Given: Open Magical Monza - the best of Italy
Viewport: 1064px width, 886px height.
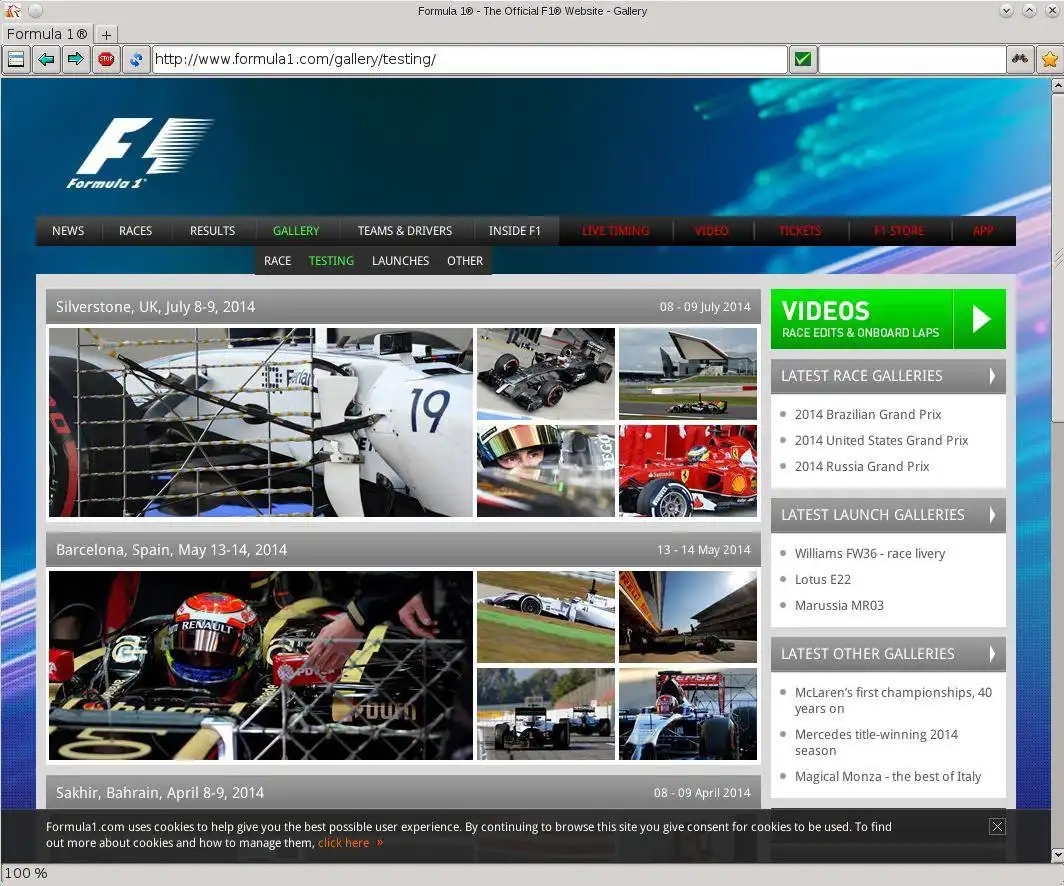Looking at the screenshot, I should point(888,776).
